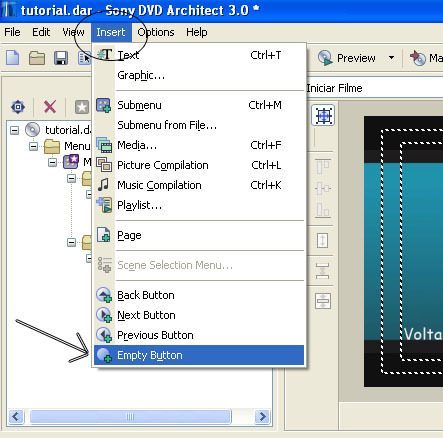Screen dimensions: 443x438
Task: Click the New project toolbar icon
Action: coord(13,58)
